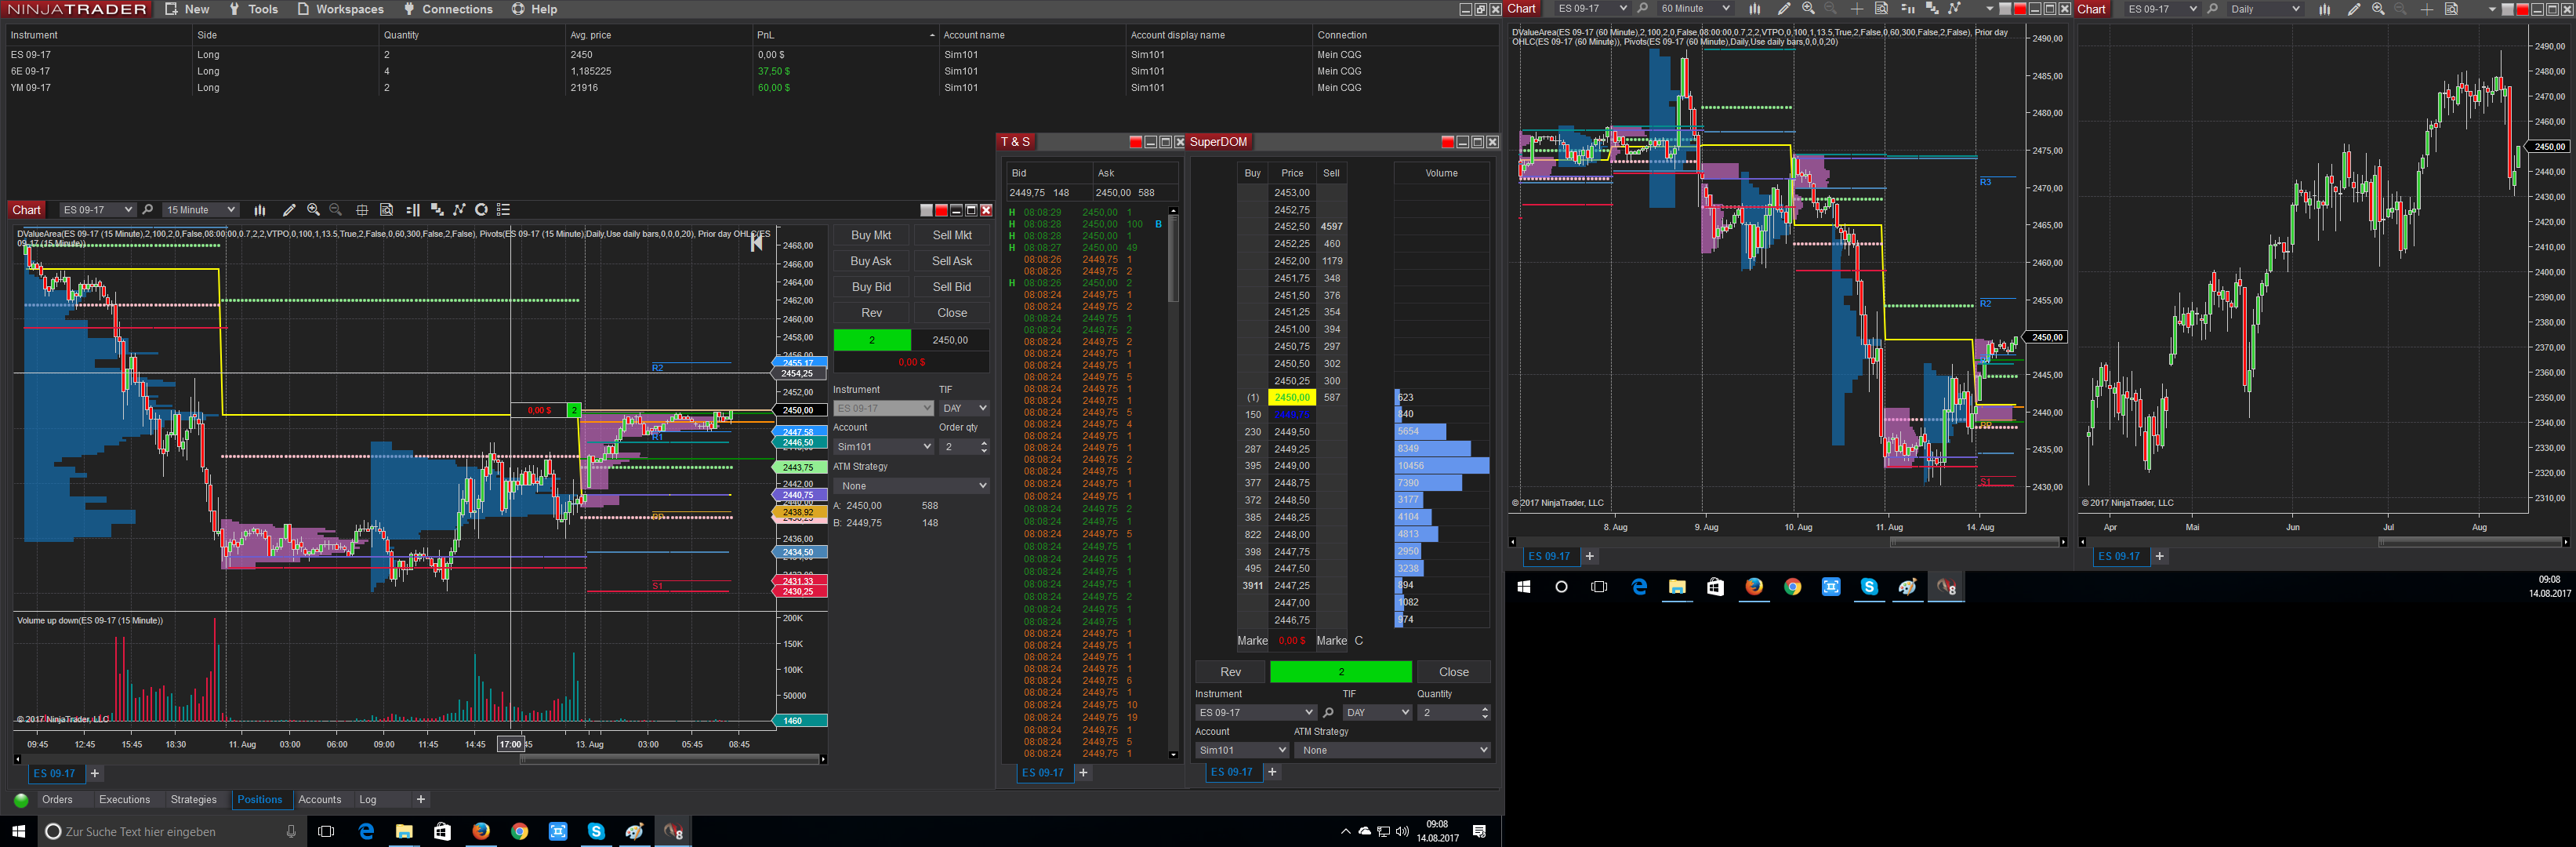
Task: Open the Workspaces menu
Action: click(x=341, y=9)
